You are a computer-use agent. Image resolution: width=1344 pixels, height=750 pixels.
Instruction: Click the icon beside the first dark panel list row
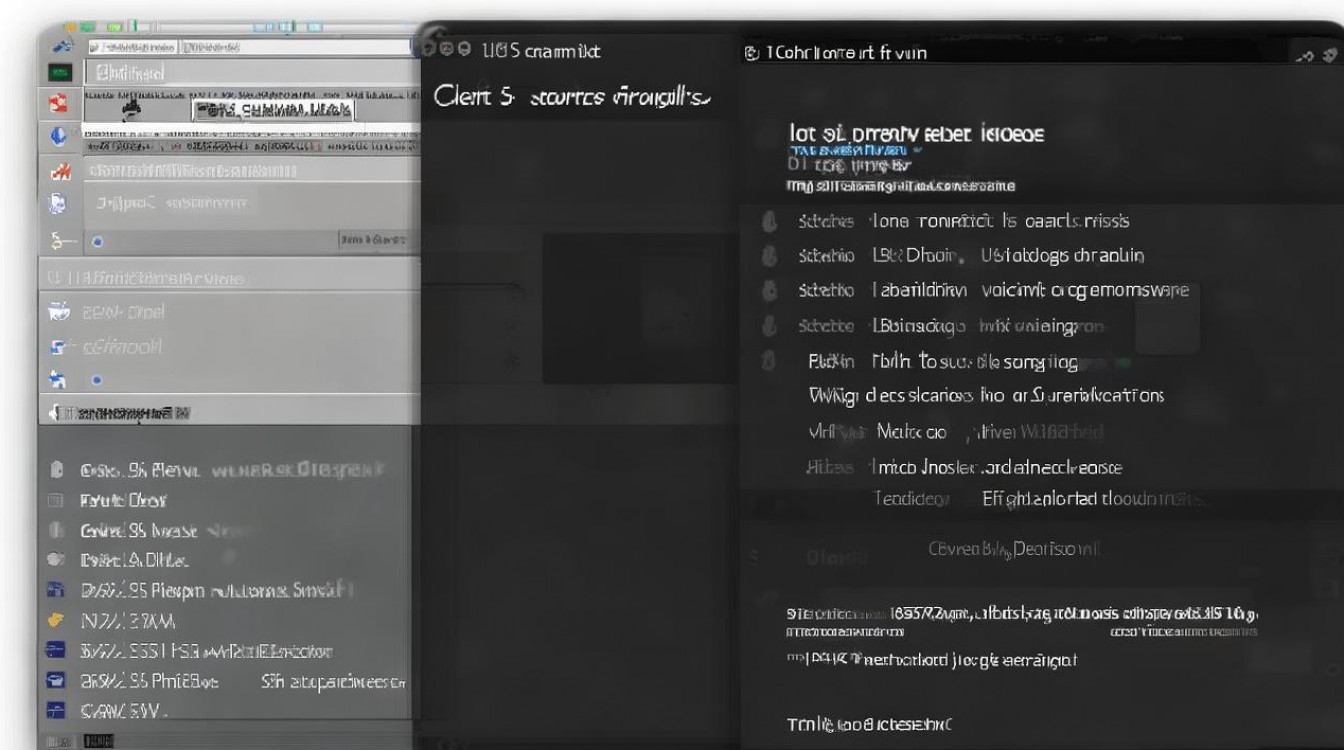pos(769,222)
